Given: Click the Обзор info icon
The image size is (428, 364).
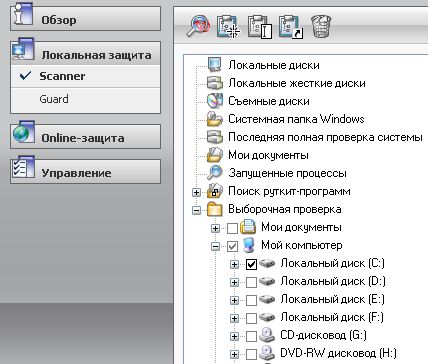Looking at the screenshot, I should point(22,14).
